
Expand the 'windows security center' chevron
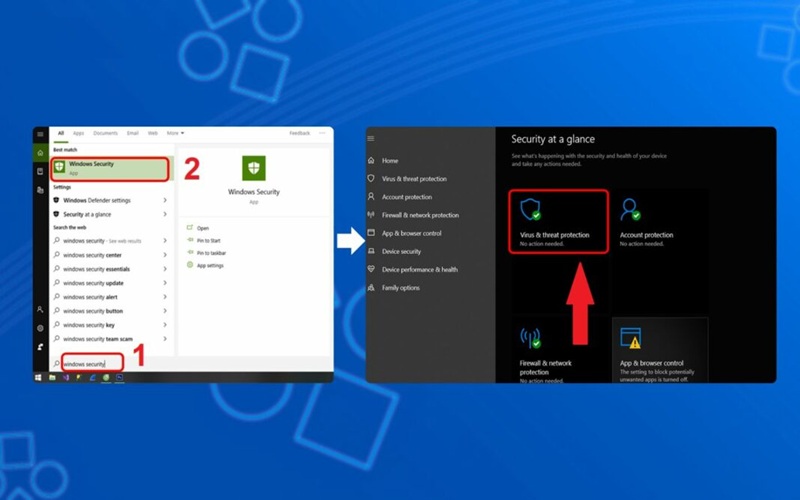(165, 255)
